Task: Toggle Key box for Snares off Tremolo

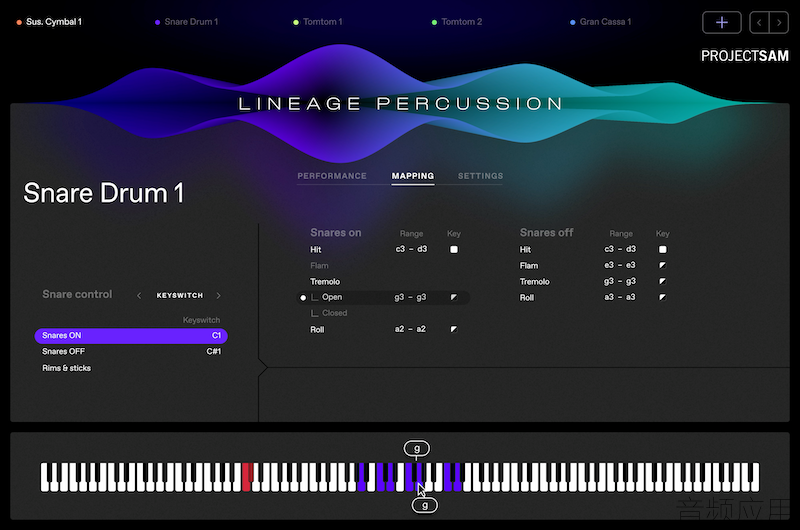Action: 662,281
